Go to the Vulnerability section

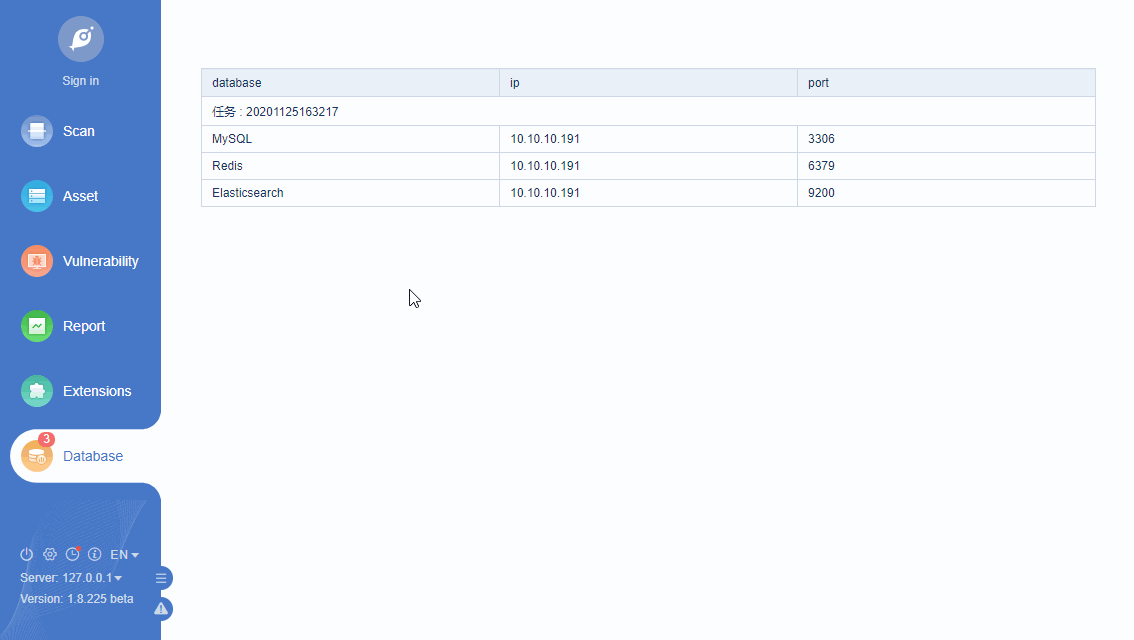[80, 261]
